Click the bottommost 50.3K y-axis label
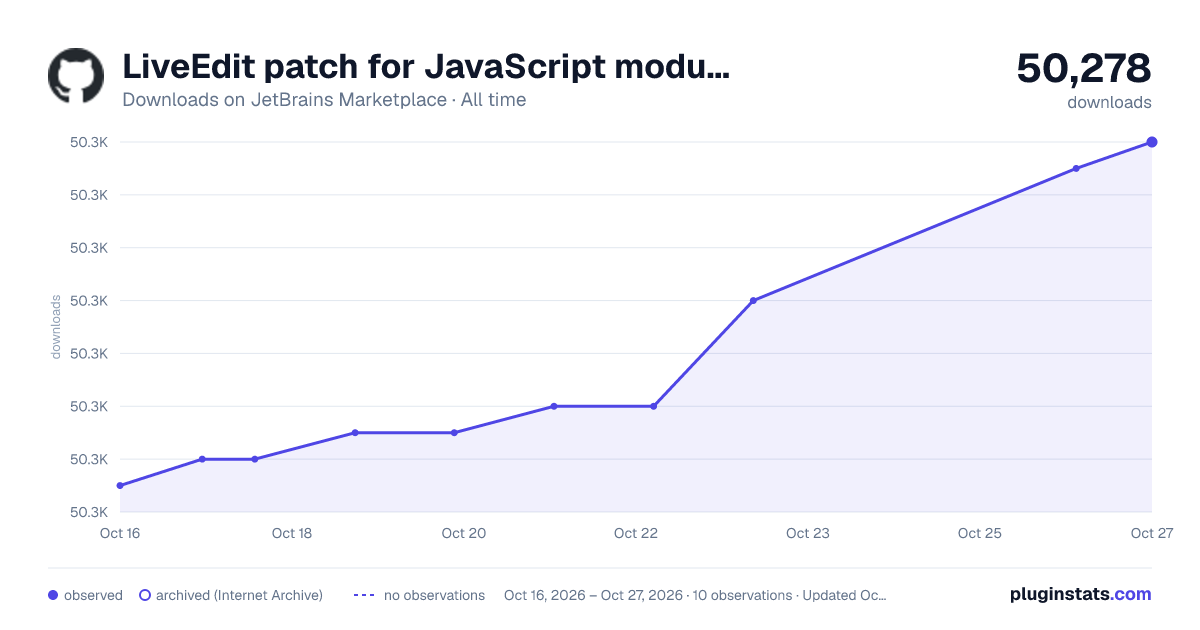 click(x=88, y=512)
